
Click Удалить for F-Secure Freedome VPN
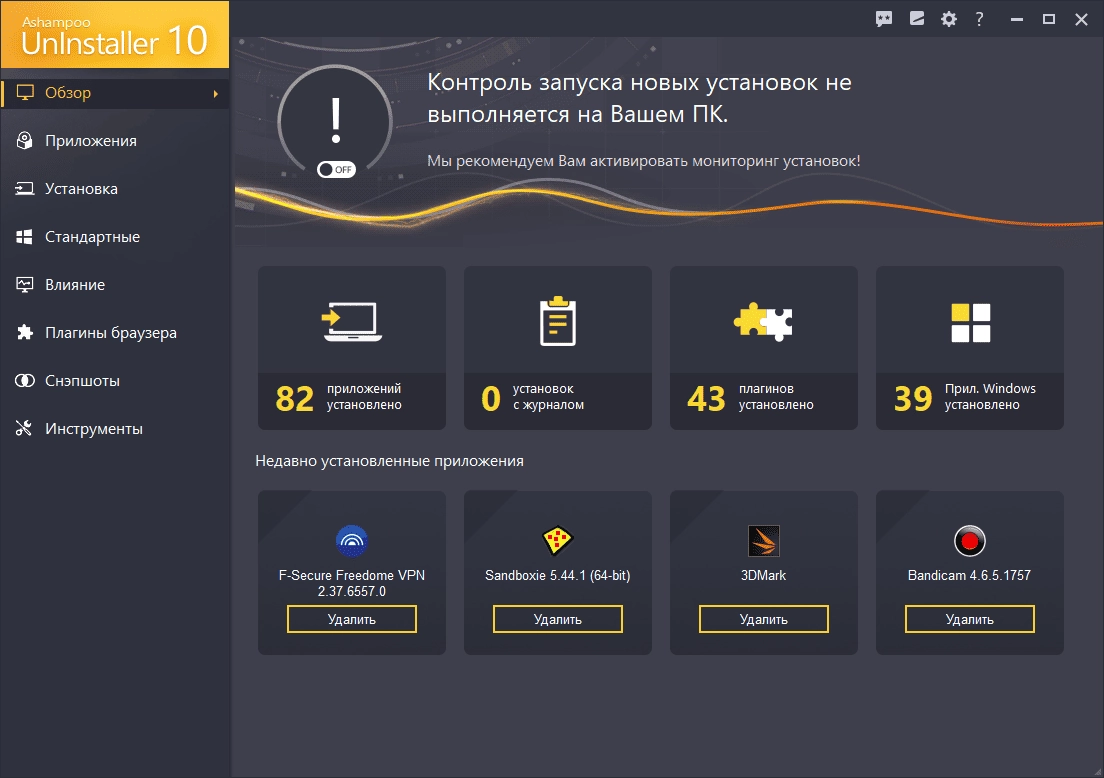pyautogui.click(x=352, y=619)
